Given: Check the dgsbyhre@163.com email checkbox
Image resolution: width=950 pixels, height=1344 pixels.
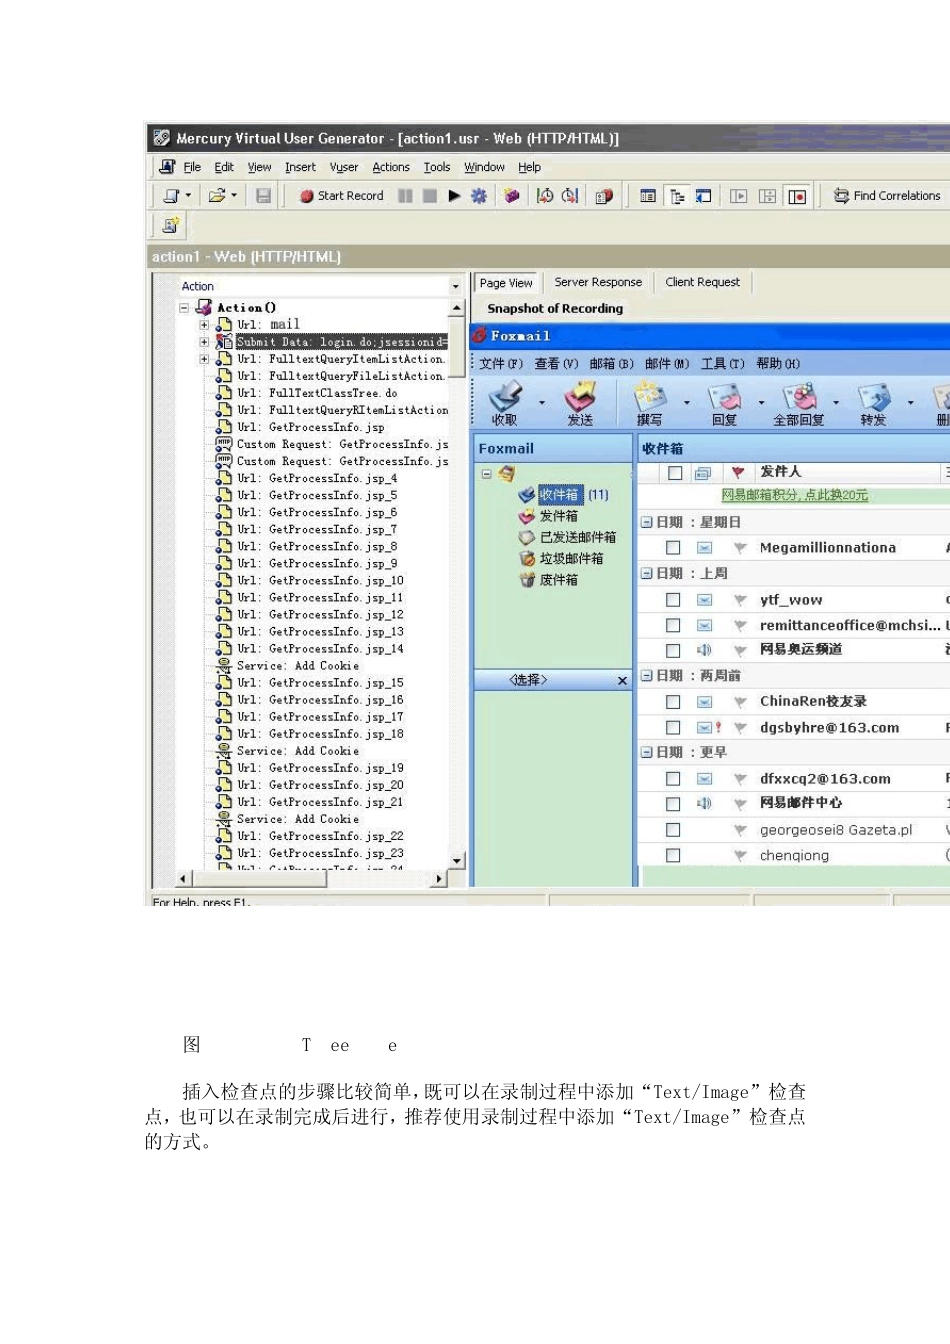Looking at the screenshot, I should pos(673,727).
